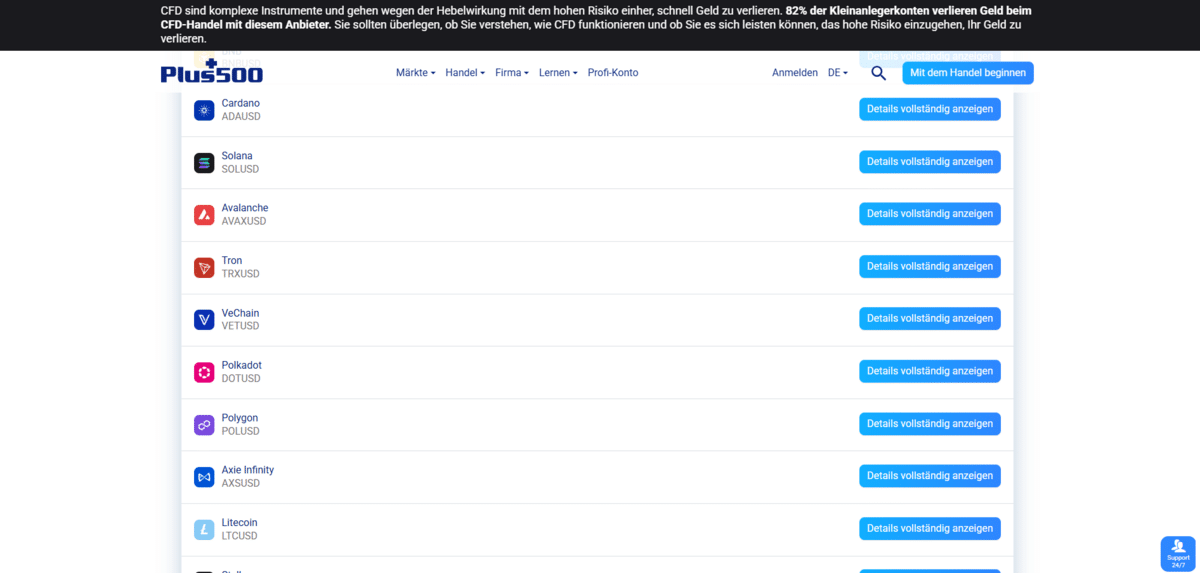Click the Cardano coin icon
The image size is (1200, 573).
tap(204, 110)
